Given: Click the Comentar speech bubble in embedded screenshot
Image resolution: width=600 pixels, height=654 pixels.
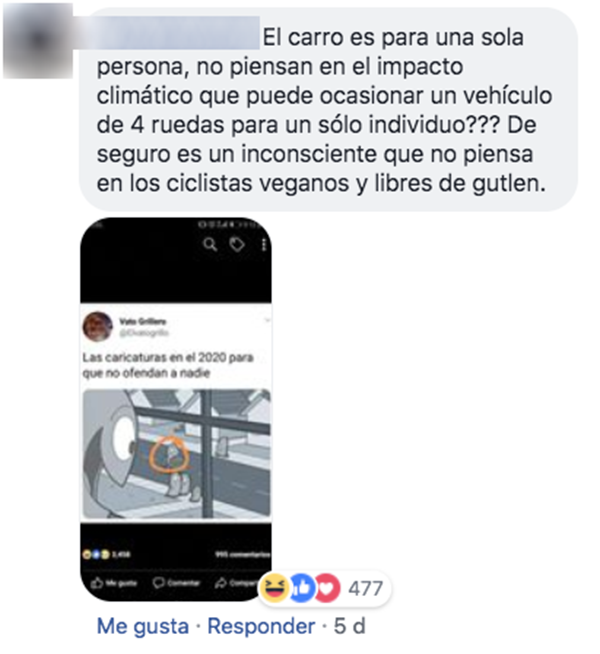Looking at the screenshot, I should pyautogui.click(x=176, y=583).
